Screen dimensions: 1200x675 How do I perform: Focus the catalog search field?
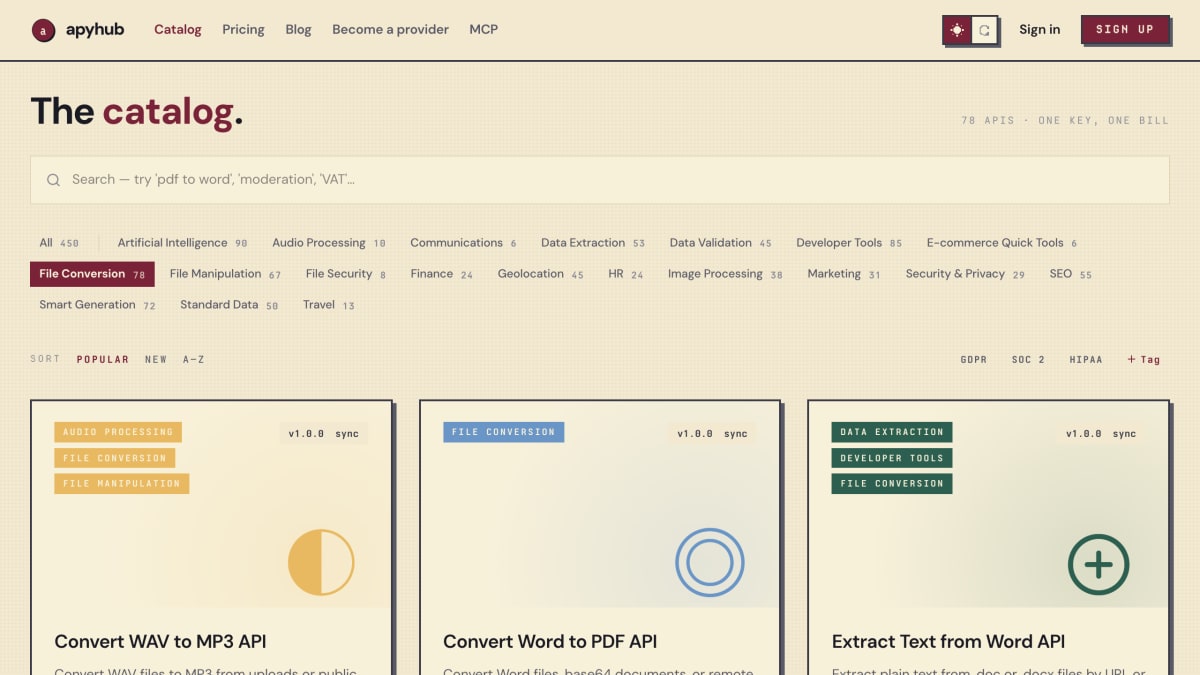click(x=600, y=180)
